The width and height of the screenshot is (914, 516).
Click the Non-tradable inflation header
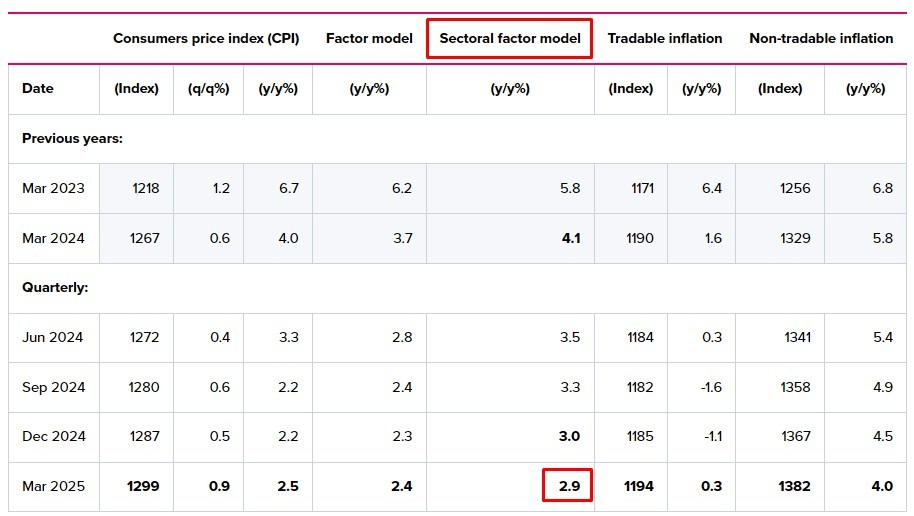click(x=821, y=39)
